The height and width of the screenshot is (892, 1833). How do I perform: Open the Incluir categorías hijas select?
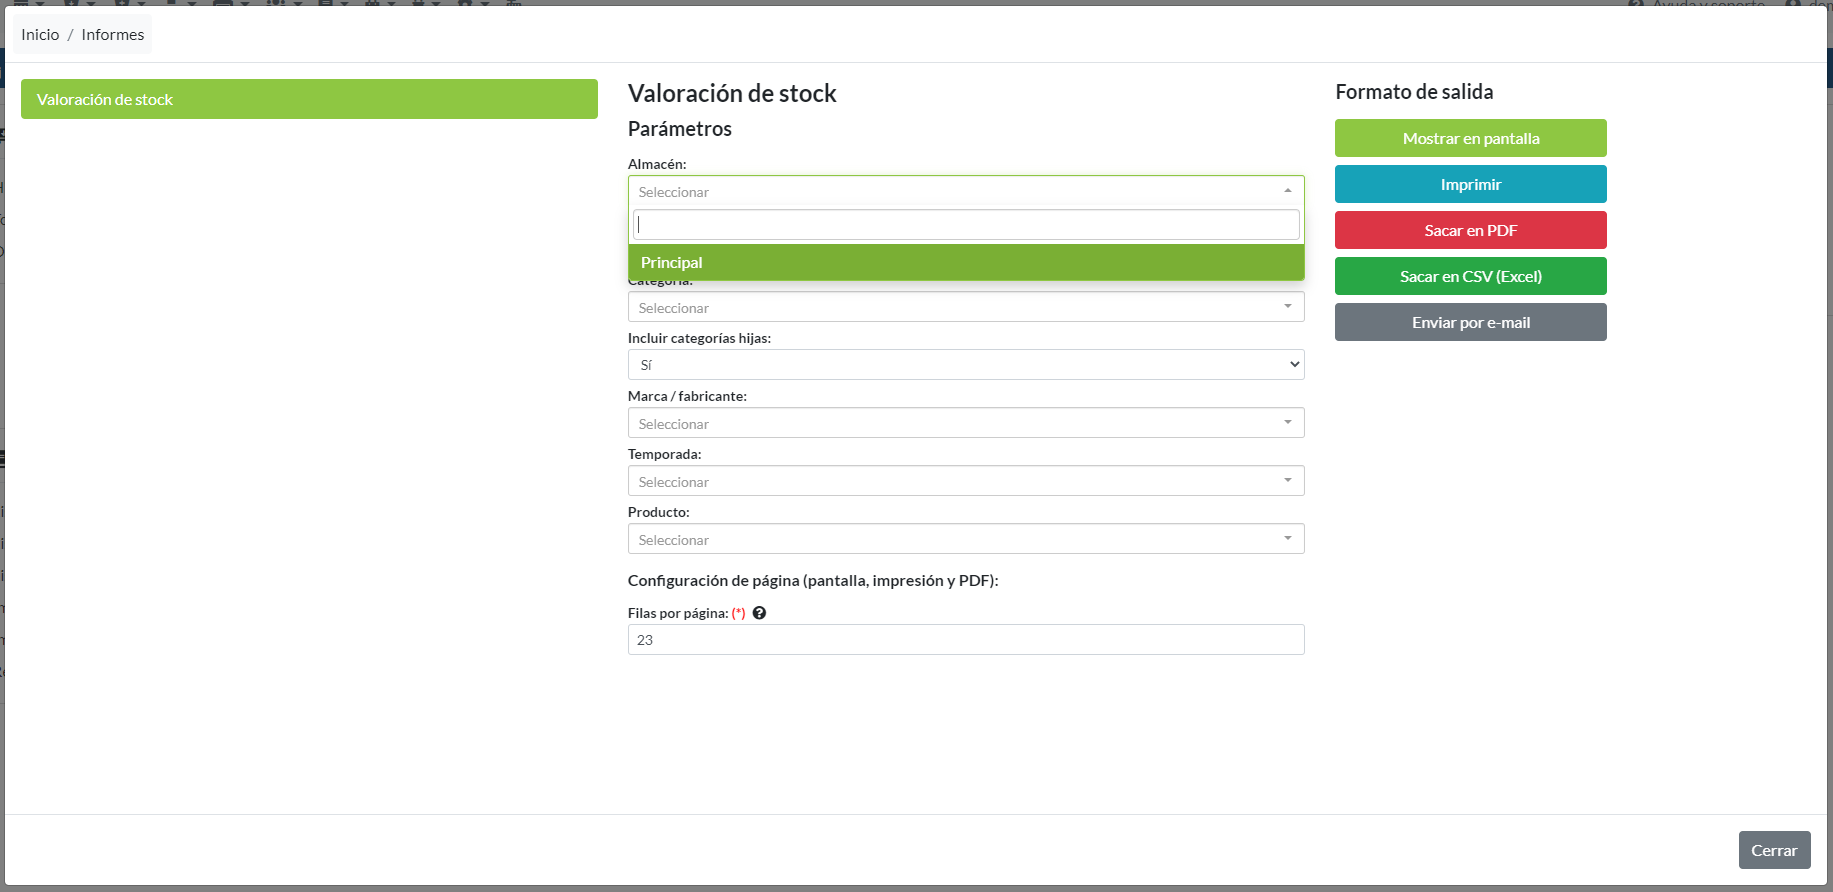(965, 365)
